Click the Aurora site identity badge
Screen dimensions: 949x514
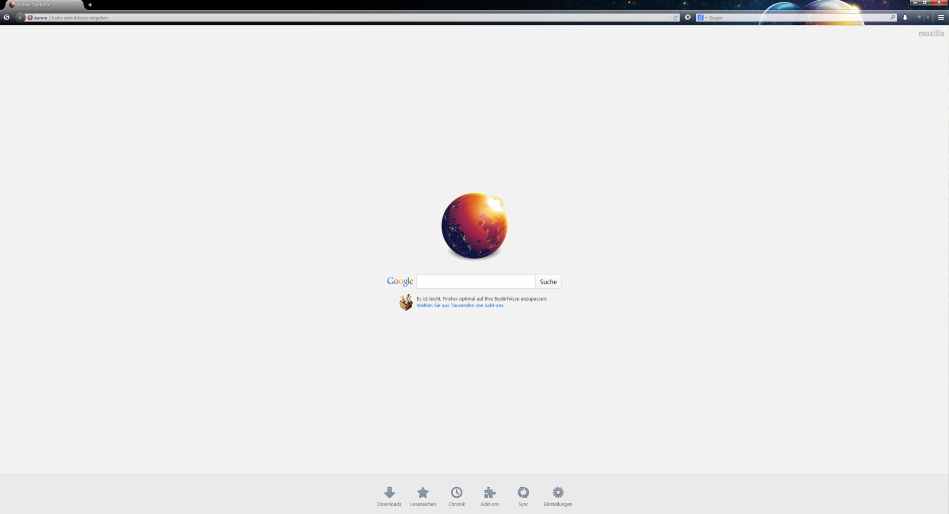pyautogui.click(x=38, y=18)
